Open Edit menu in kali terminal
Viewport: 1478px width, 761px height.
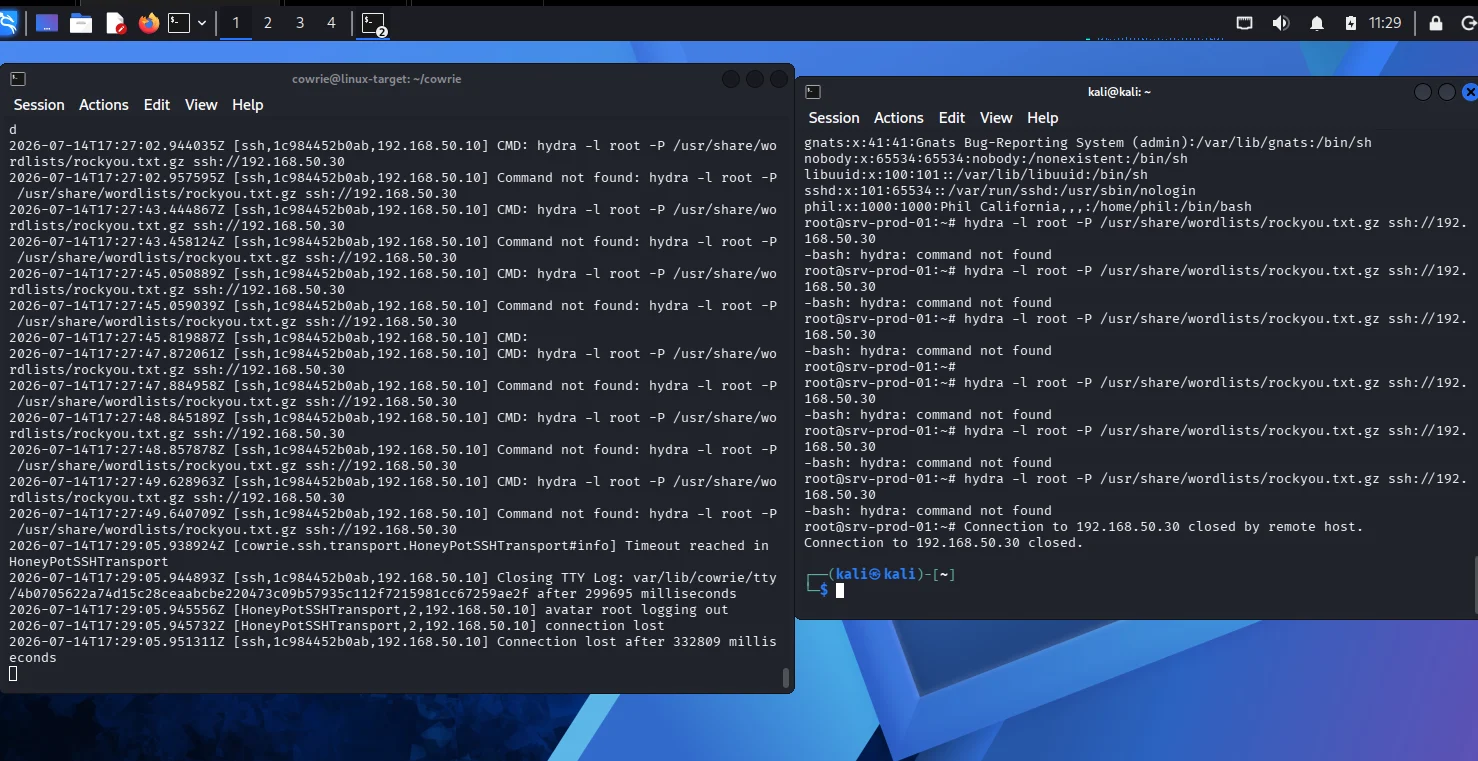click(952, 118)
